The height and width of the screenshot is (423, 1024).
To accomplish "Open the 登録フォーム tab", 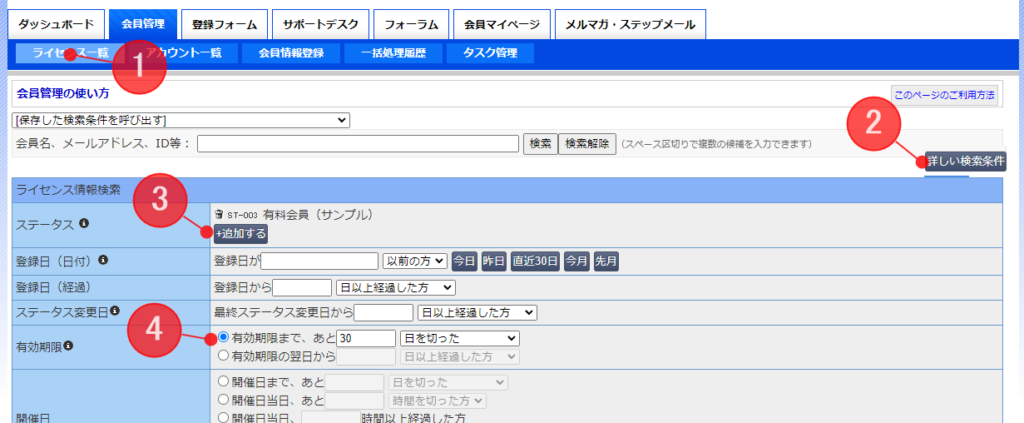I will coord(224,25).
